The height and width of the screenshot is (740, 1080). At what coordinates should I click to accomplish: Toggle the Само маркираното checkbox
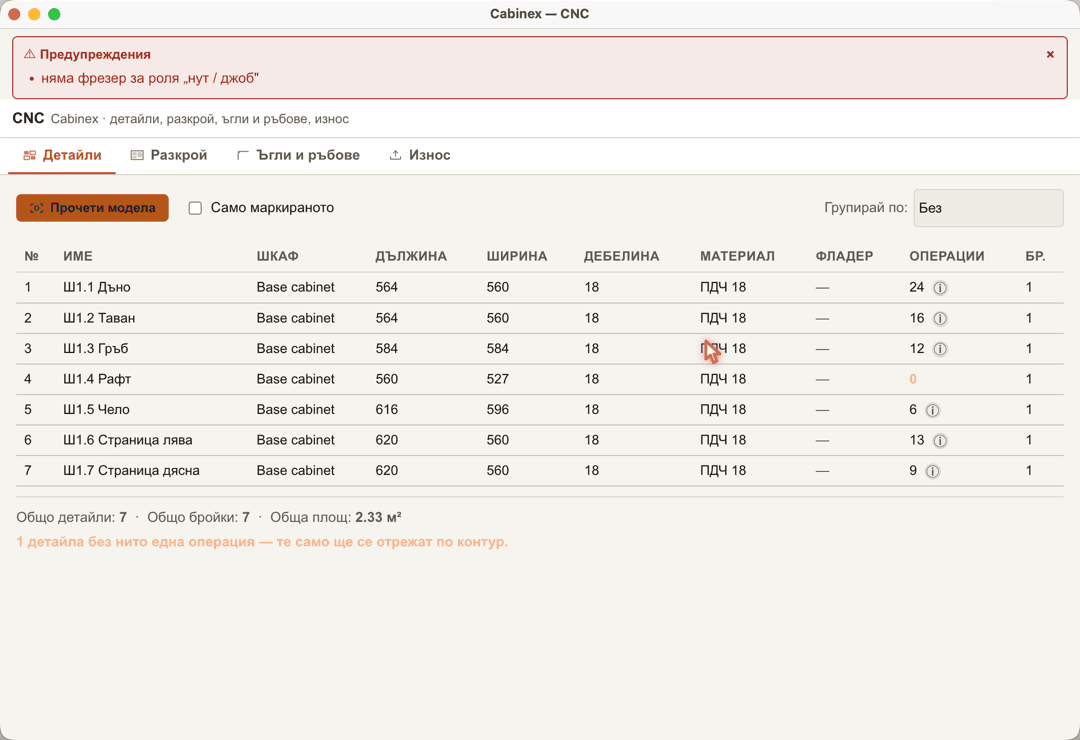[196, 208]
